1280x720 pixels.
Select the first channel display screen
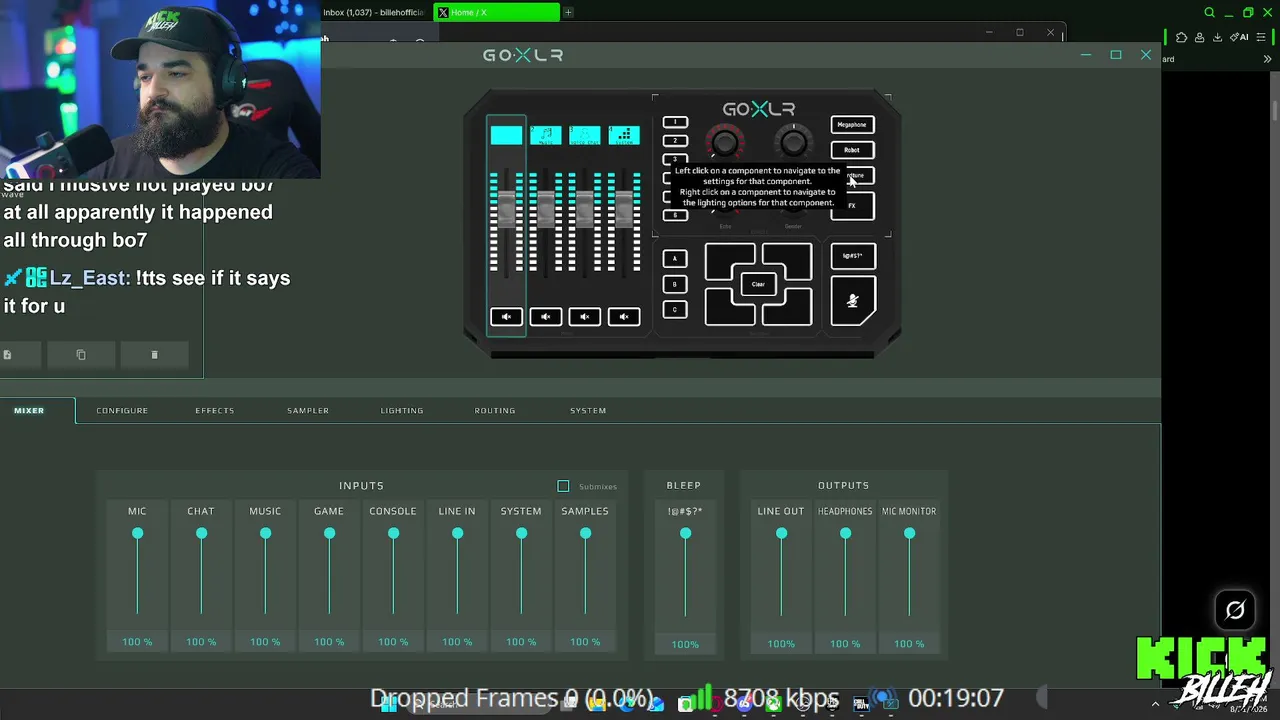pos(506,135)
